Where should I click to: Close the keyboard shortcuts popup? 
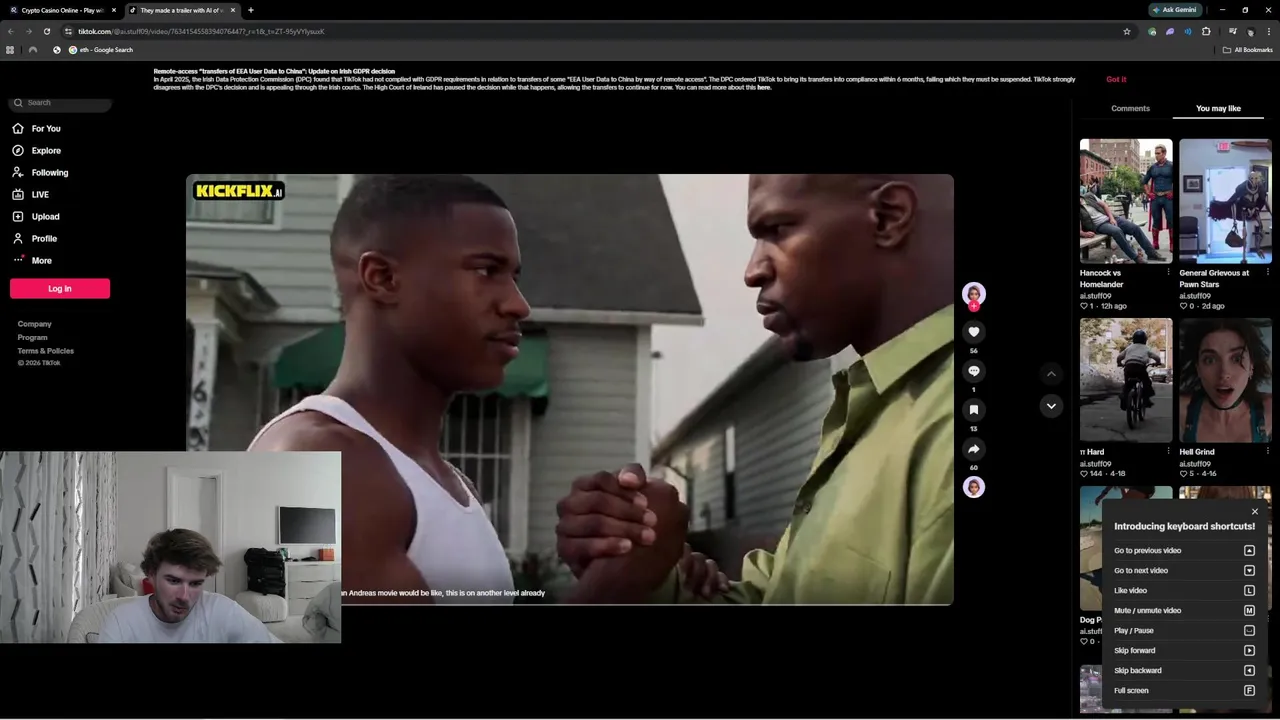1255,512
